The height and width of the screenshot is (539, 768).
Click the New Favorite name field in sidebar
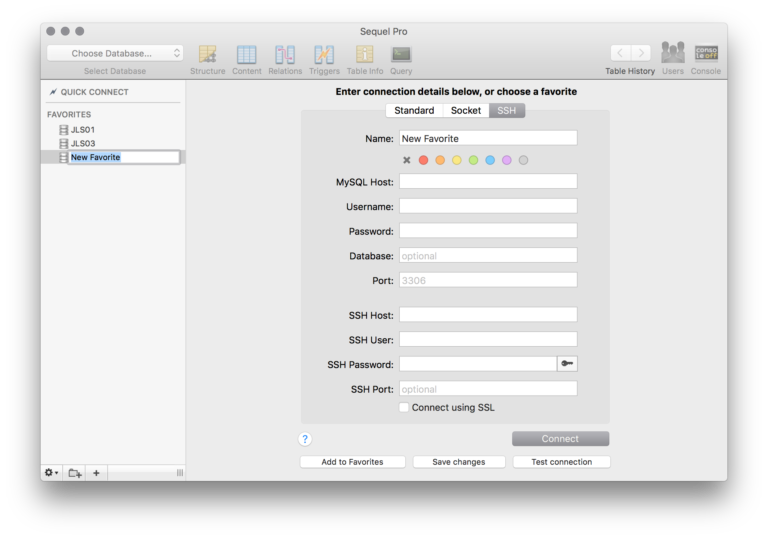[x=124, y=157]
